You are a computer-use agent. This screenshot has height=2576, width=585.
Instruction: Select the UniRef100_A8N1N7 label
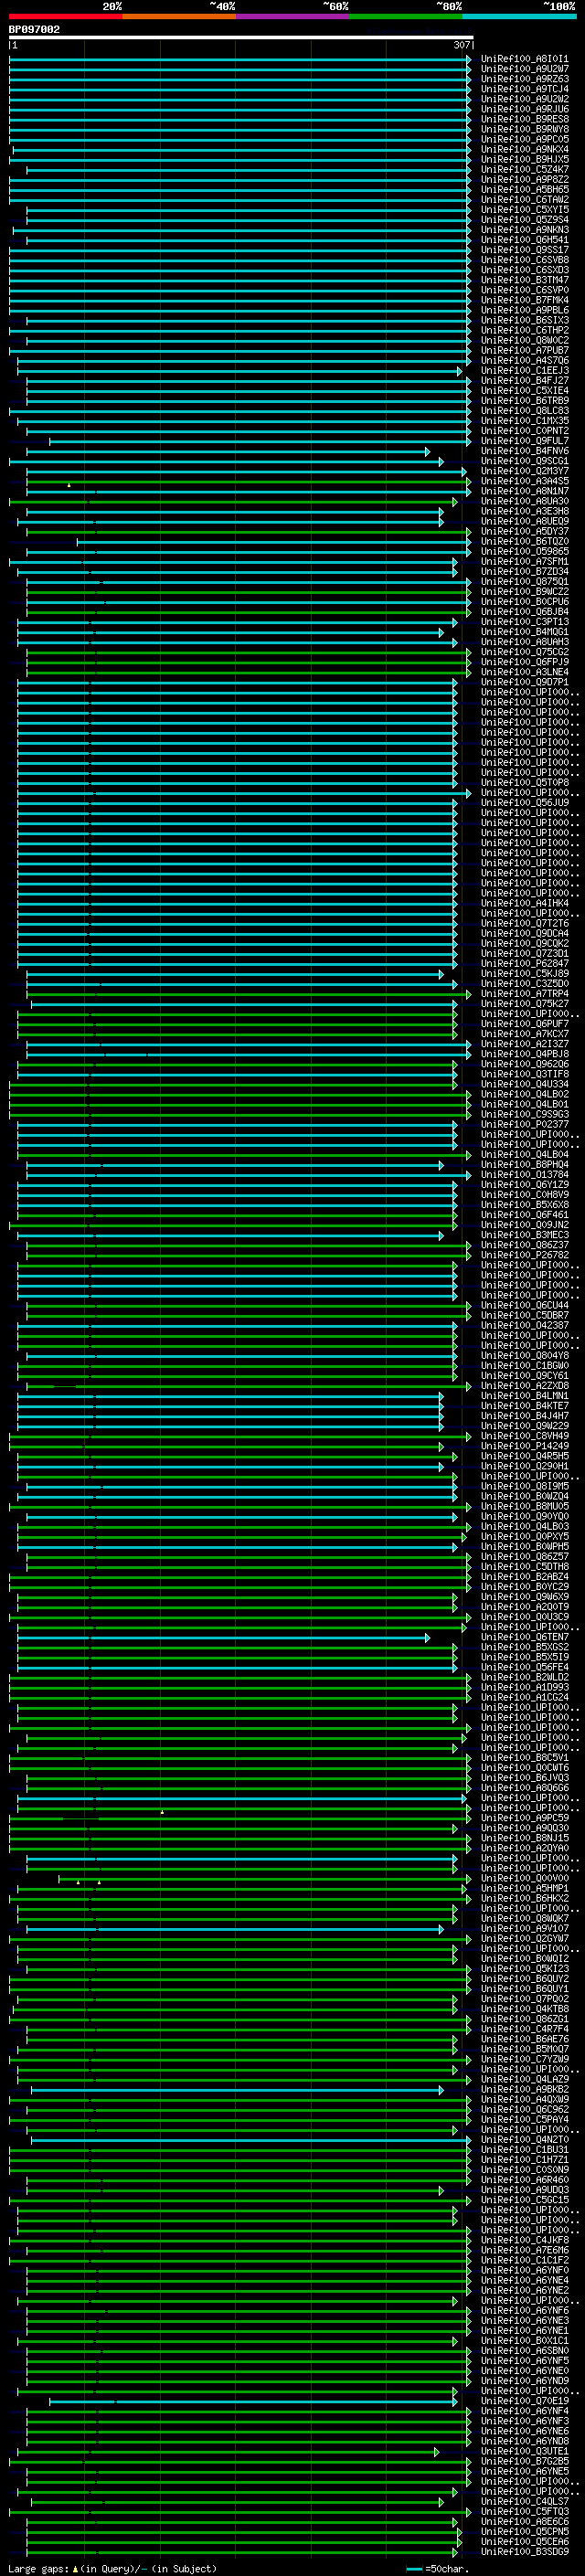(525, 491)
